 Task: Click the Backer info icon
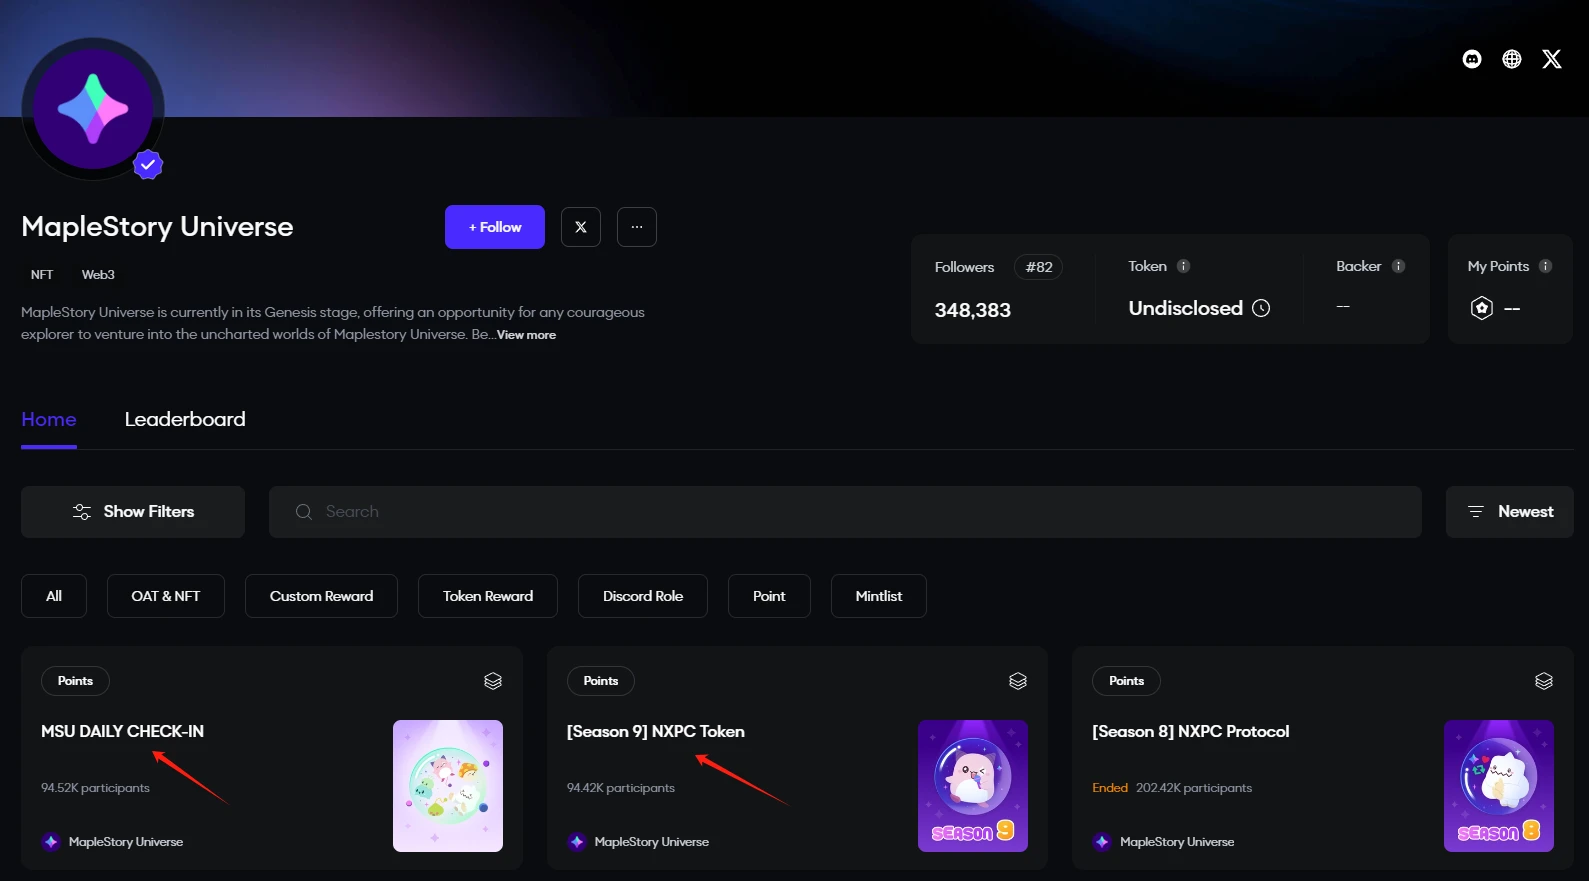click(x=1398, y=266)
